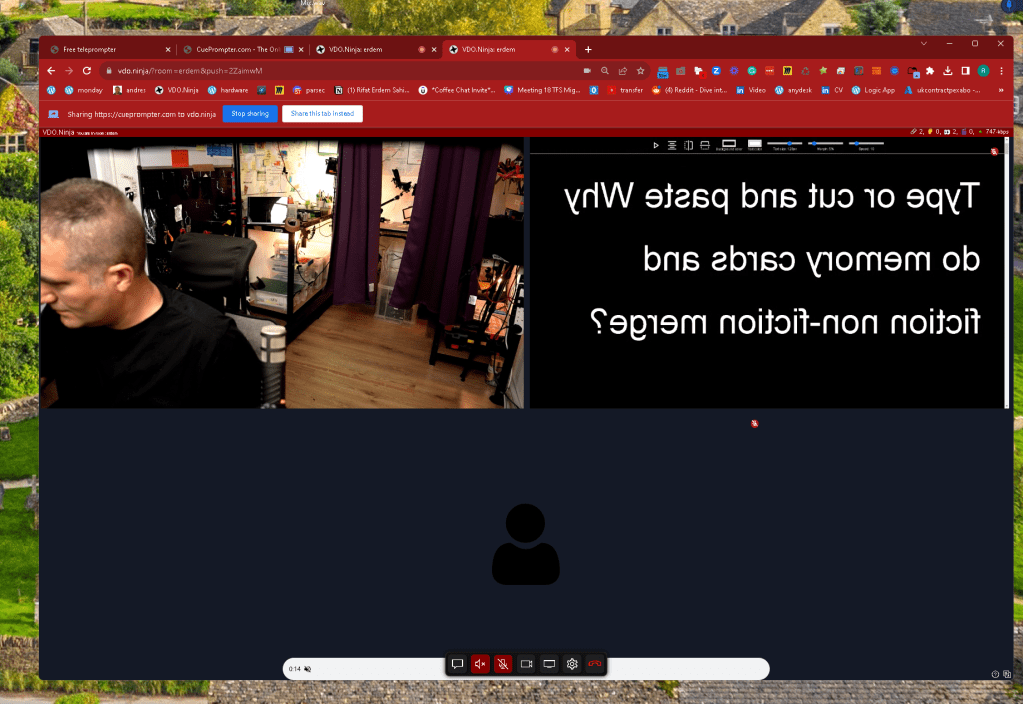Open the anydesk bookmark
Viewport: 1023px width, 704px height.
coord(793,90)
